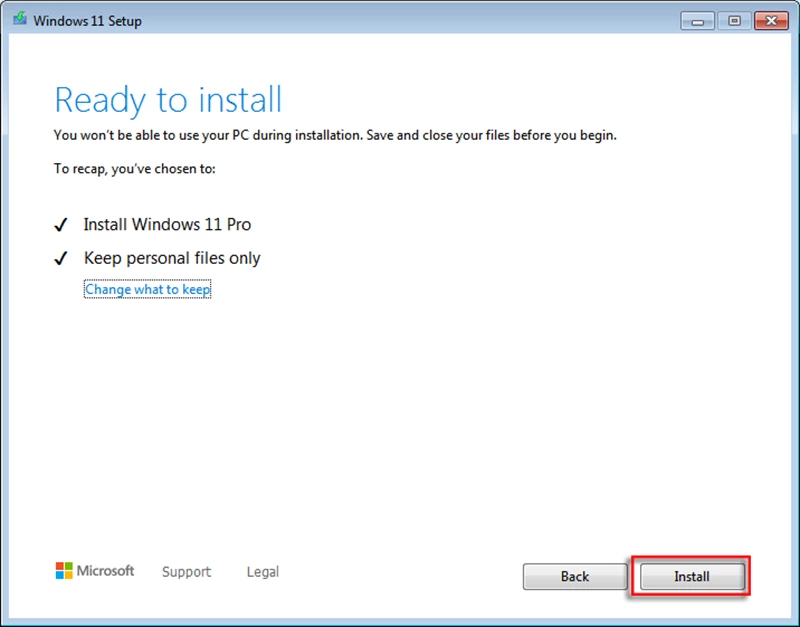Click the Windows 11 Setup title bar icon
The width and height of the screenshot is (800, 627).
pyautogui.click(x=20, y=20)
